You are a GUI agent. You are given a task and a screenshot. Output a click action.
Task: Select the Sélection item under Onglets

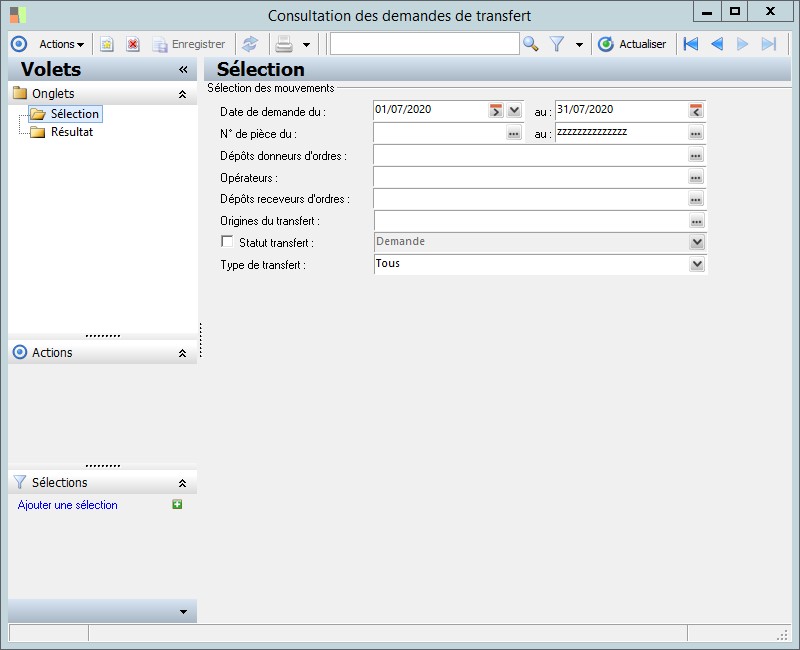click(x=74, y=114)
